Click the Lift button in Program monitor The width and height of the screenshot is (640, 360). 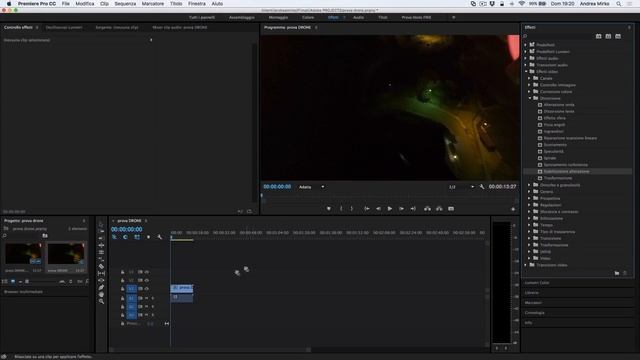tap(427, 209)
